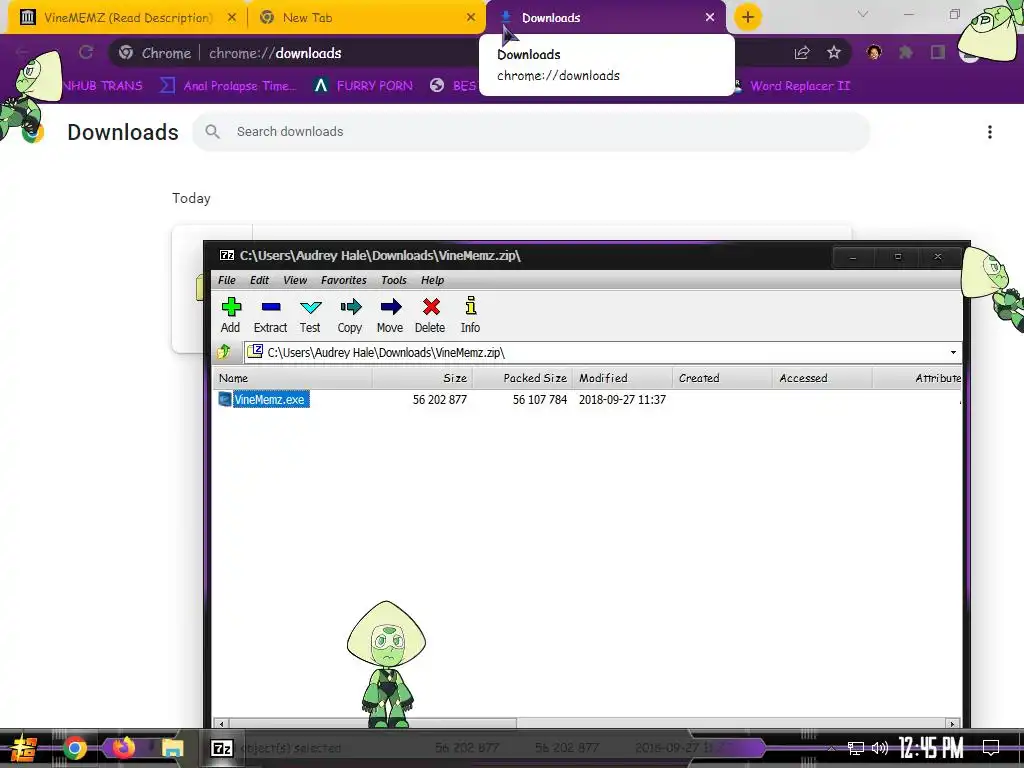Viewport: 1024px width, 768px height.
Task: Sort by Name column header
Action: coord(293,378)
